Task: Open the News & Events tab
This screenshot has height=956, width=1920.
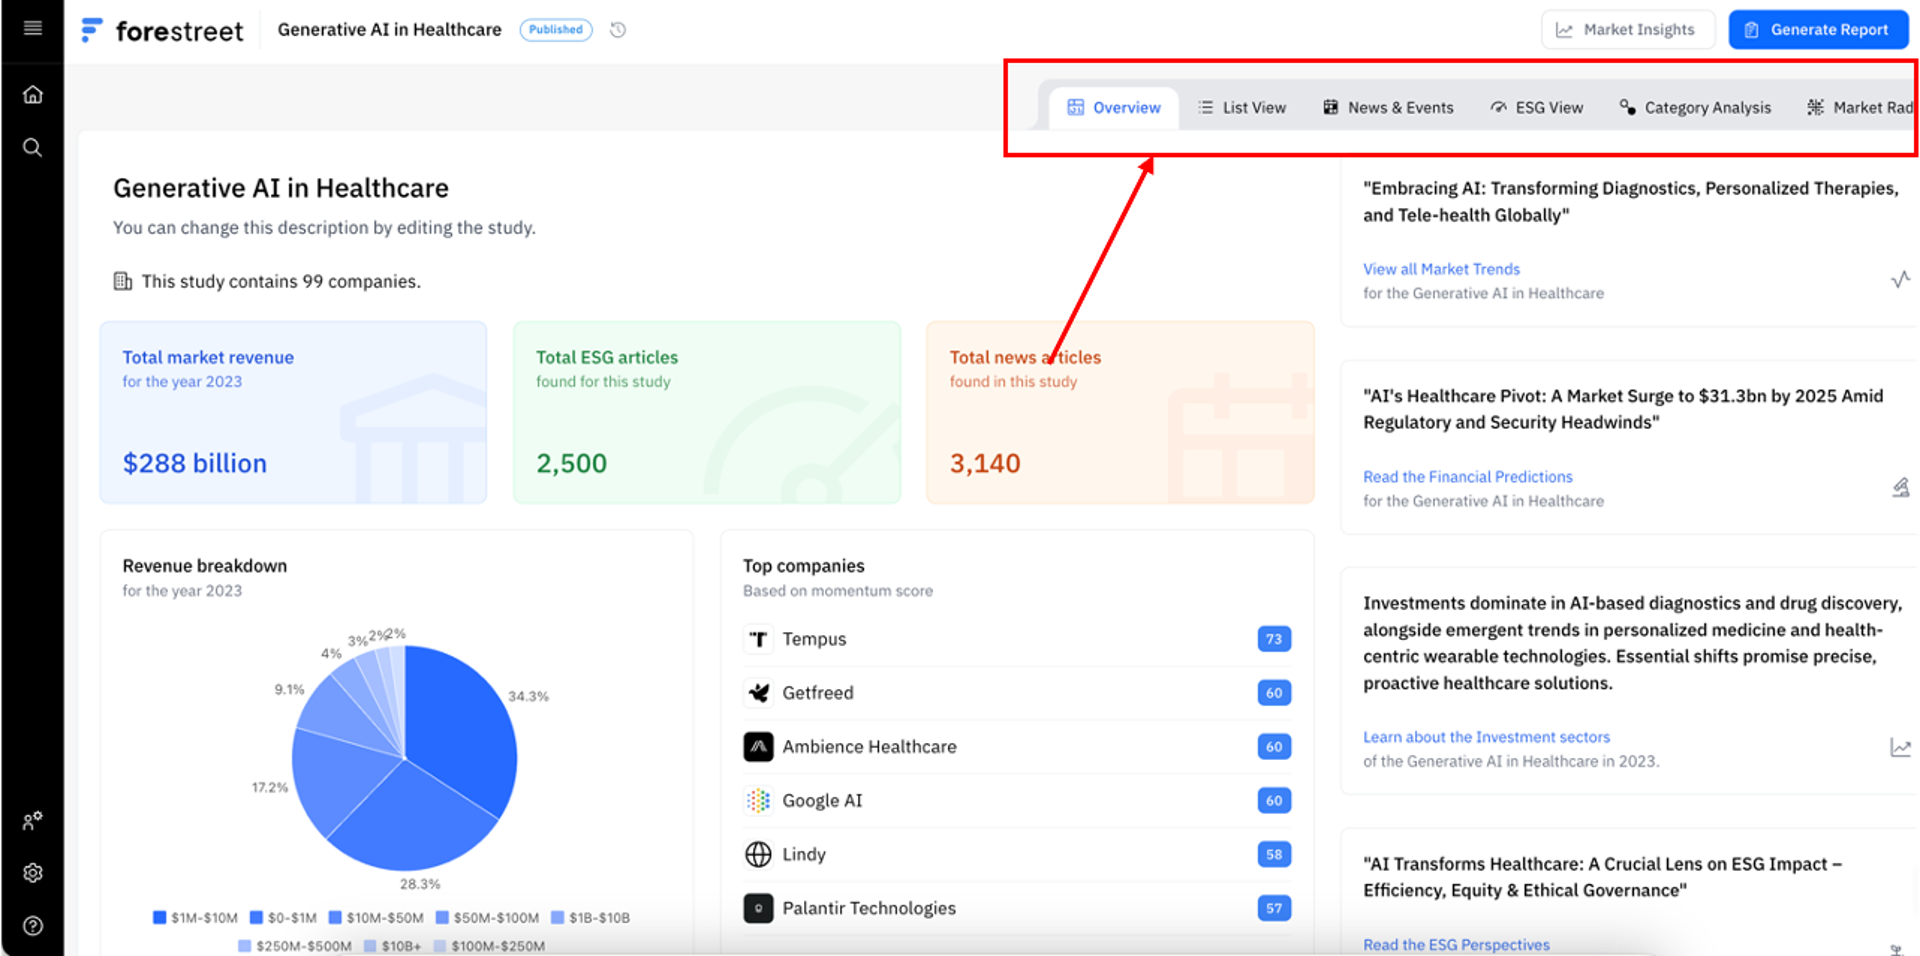Action: click(1388, 108)
